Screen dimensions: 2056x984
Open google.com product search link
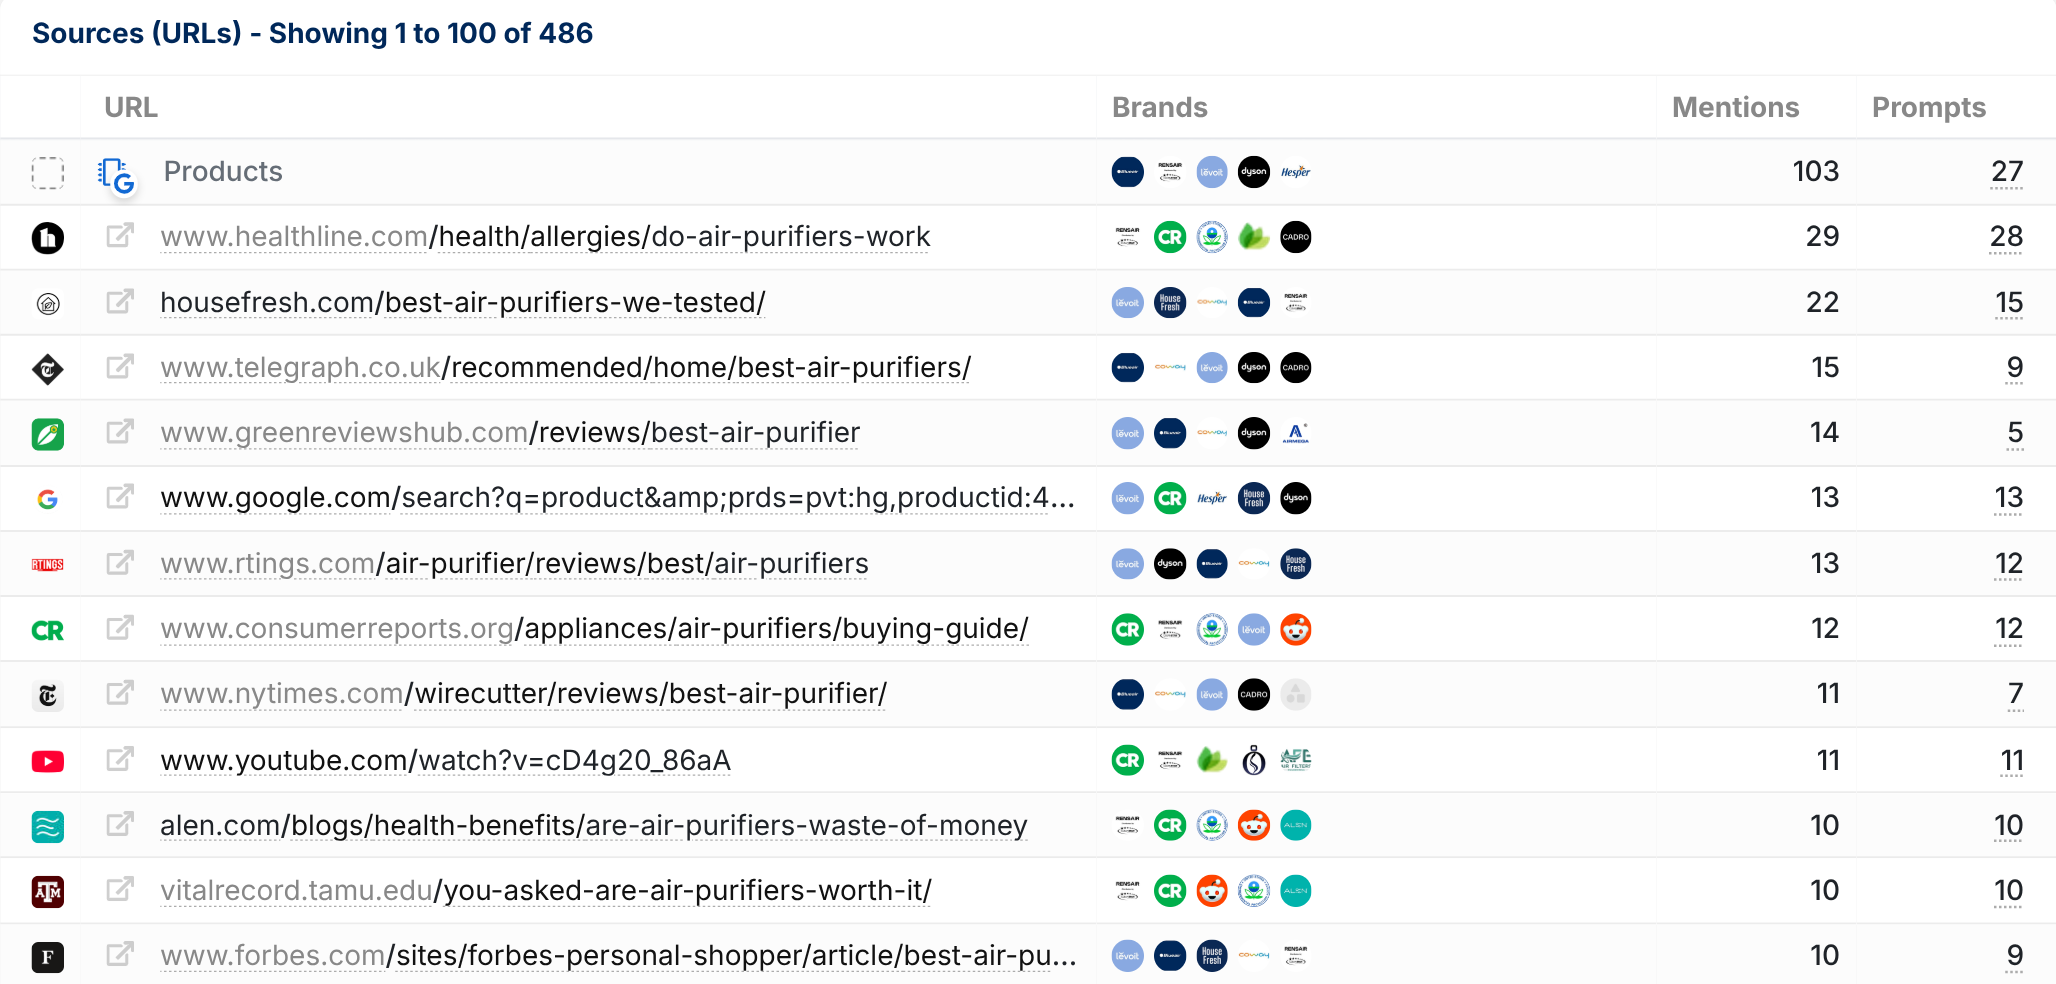click(x=617, y=498)
